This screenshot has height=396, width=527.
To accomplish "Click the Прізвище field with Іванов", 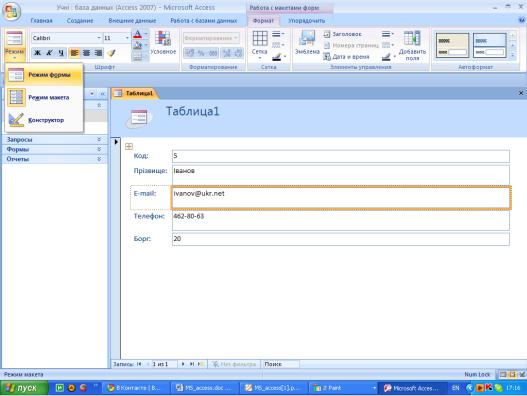I will (341, 175).
